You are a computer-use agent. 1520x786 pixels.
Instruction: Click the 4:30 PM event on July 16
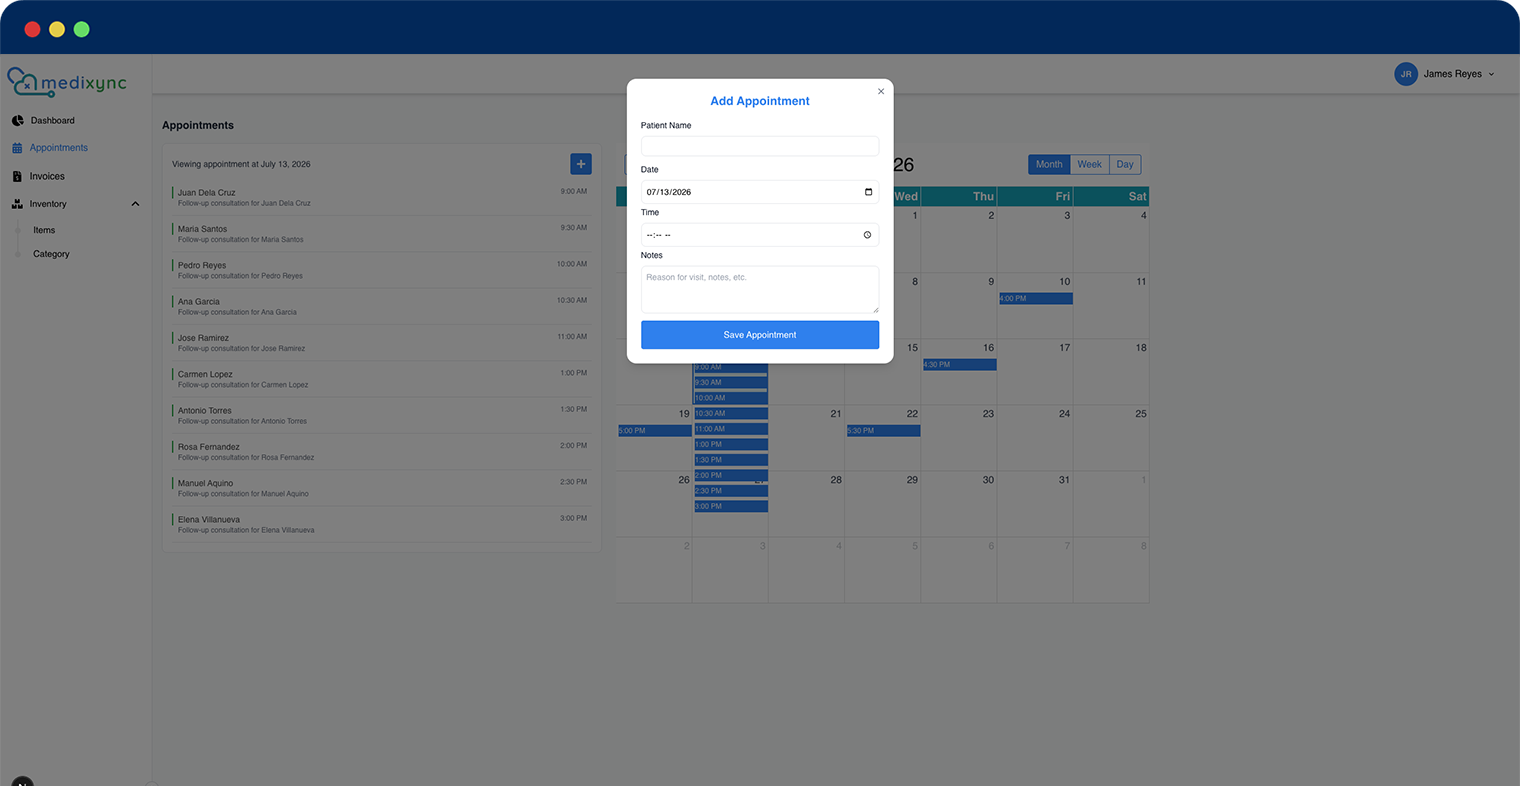pos(959,364)
